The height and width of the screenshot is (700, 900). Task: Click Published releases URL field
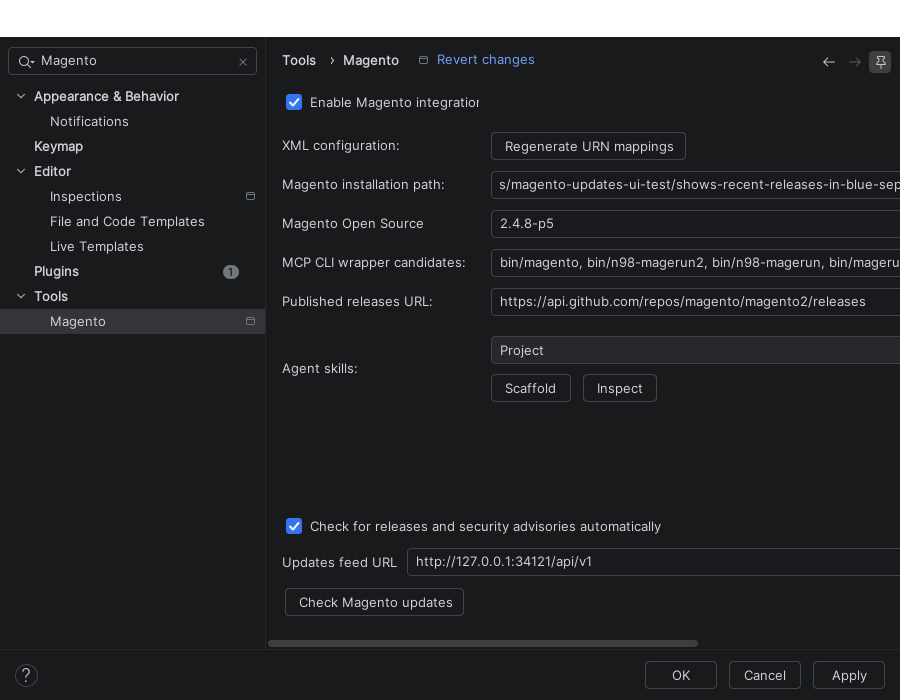[x=695, y=302]
